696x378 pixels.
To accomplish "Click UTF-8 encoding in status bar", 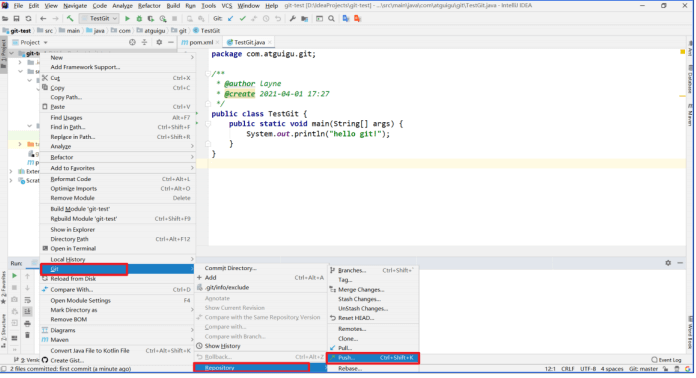I will pyautogui.click(x=588, y=369).
